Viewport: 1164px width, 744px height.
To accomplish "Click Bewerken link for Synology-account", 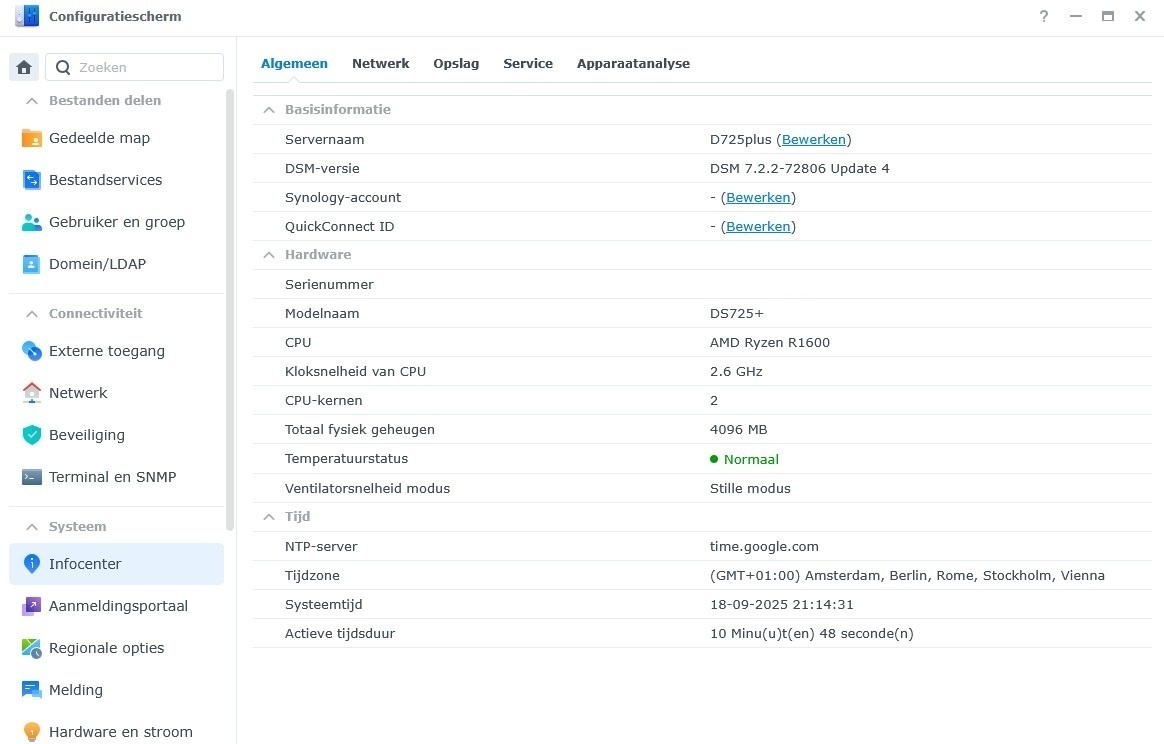I will coord(758,198).
